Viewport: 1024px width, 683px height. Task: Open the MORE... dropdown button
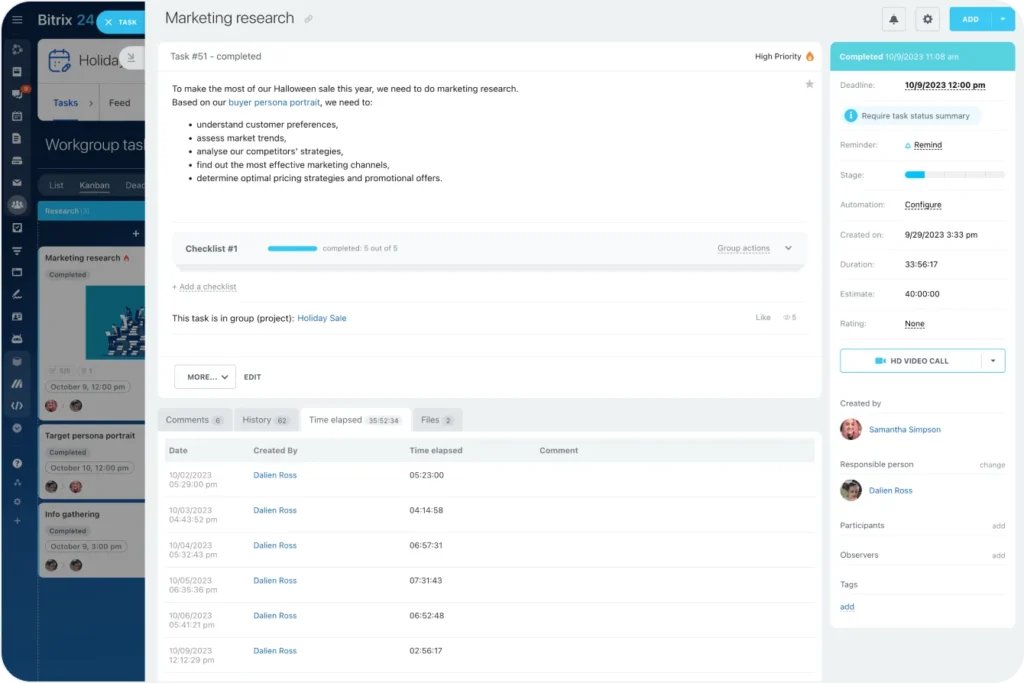pos(204,377)
